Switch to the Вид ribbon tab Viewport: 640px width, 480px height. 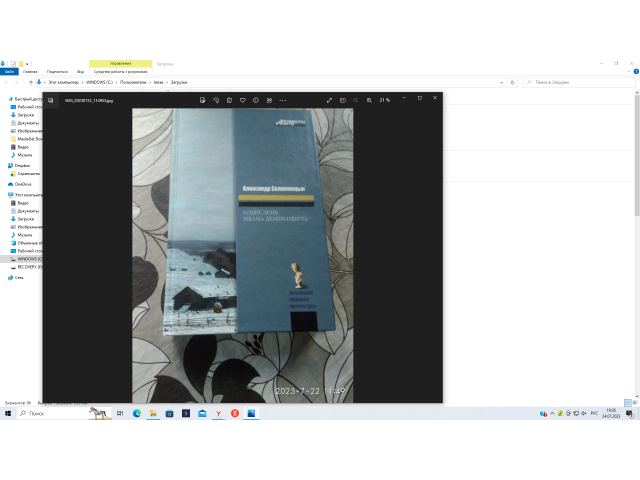click(x=80, y=71)
